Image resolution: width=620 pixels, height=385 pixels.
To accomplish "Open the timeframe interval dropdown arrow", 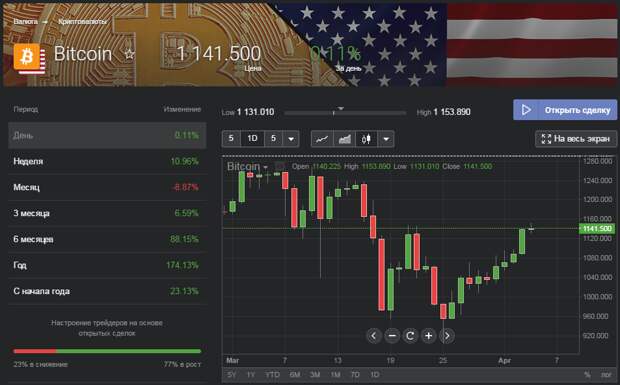I will (291, 139).
